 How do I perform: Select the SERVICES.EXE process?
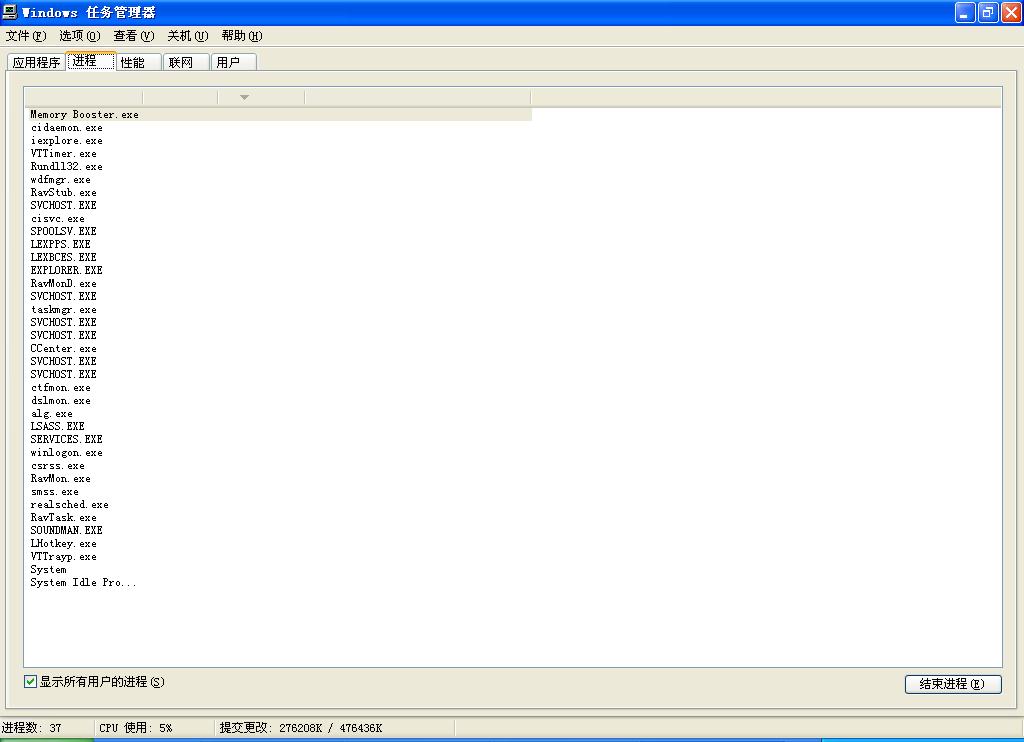click(x=67, y=439)
